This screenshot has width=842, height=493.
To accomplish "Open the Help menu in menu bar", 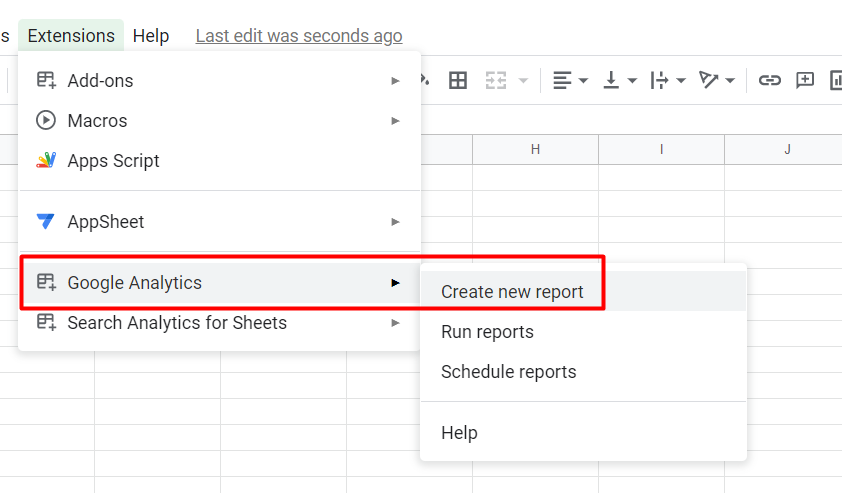I will tap(151, 35).
